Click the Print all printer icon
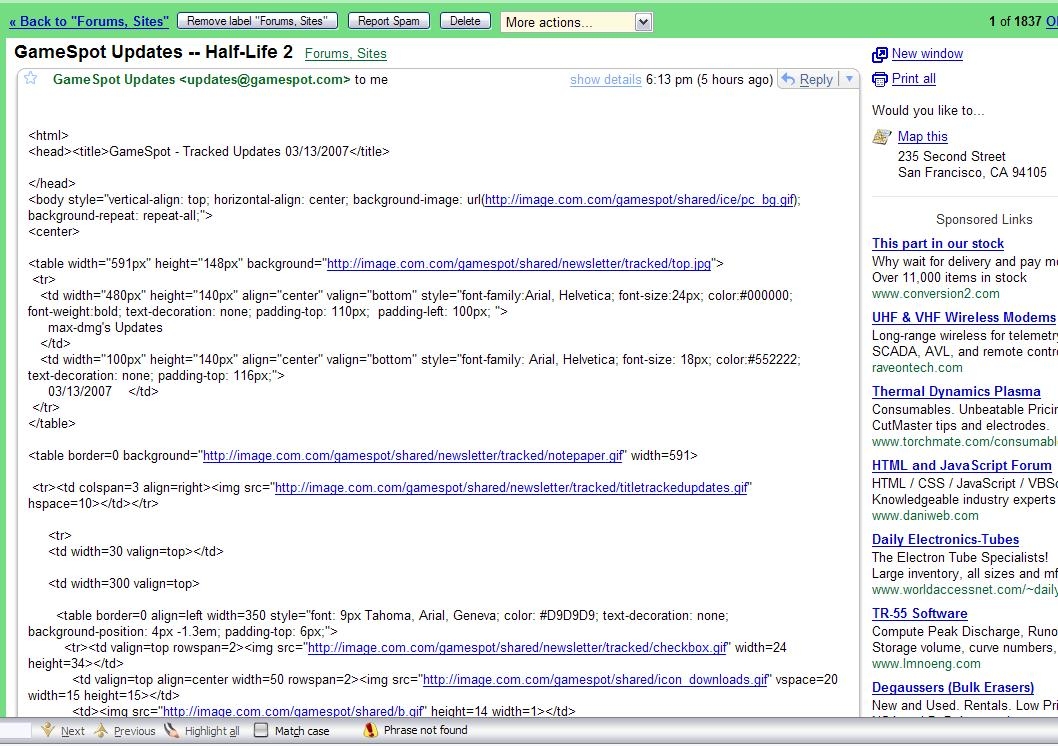 tap(880, 80)
